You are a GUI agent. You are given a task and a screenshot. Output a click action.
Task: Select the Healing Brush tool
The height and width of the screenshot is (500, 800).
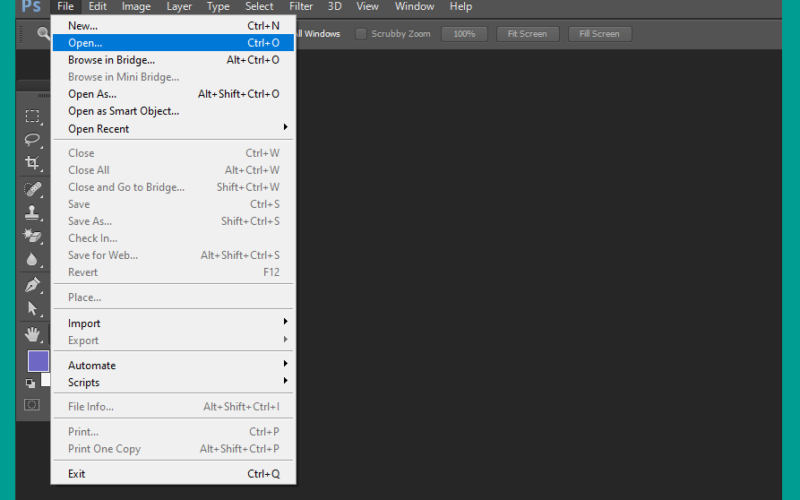click(x=32, y=189)
